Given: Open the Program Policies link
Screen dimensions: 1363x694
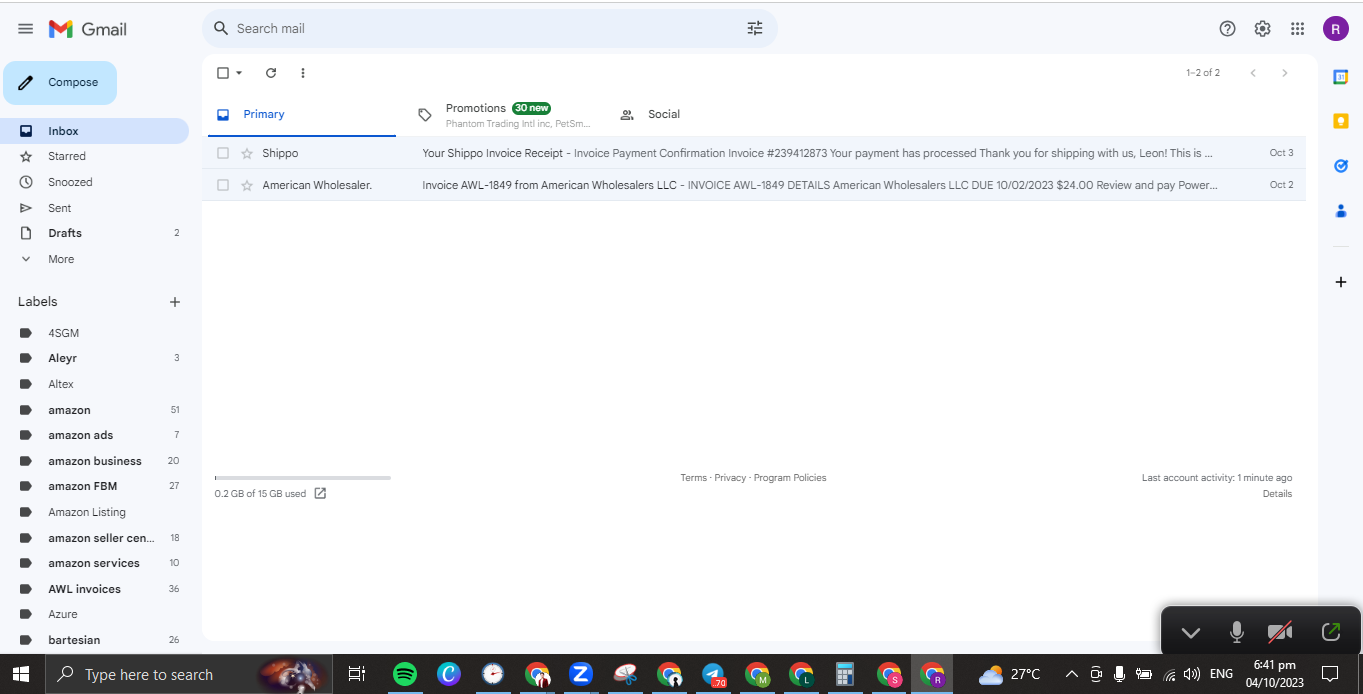Looking at the screenshot, I should [790, 478].
